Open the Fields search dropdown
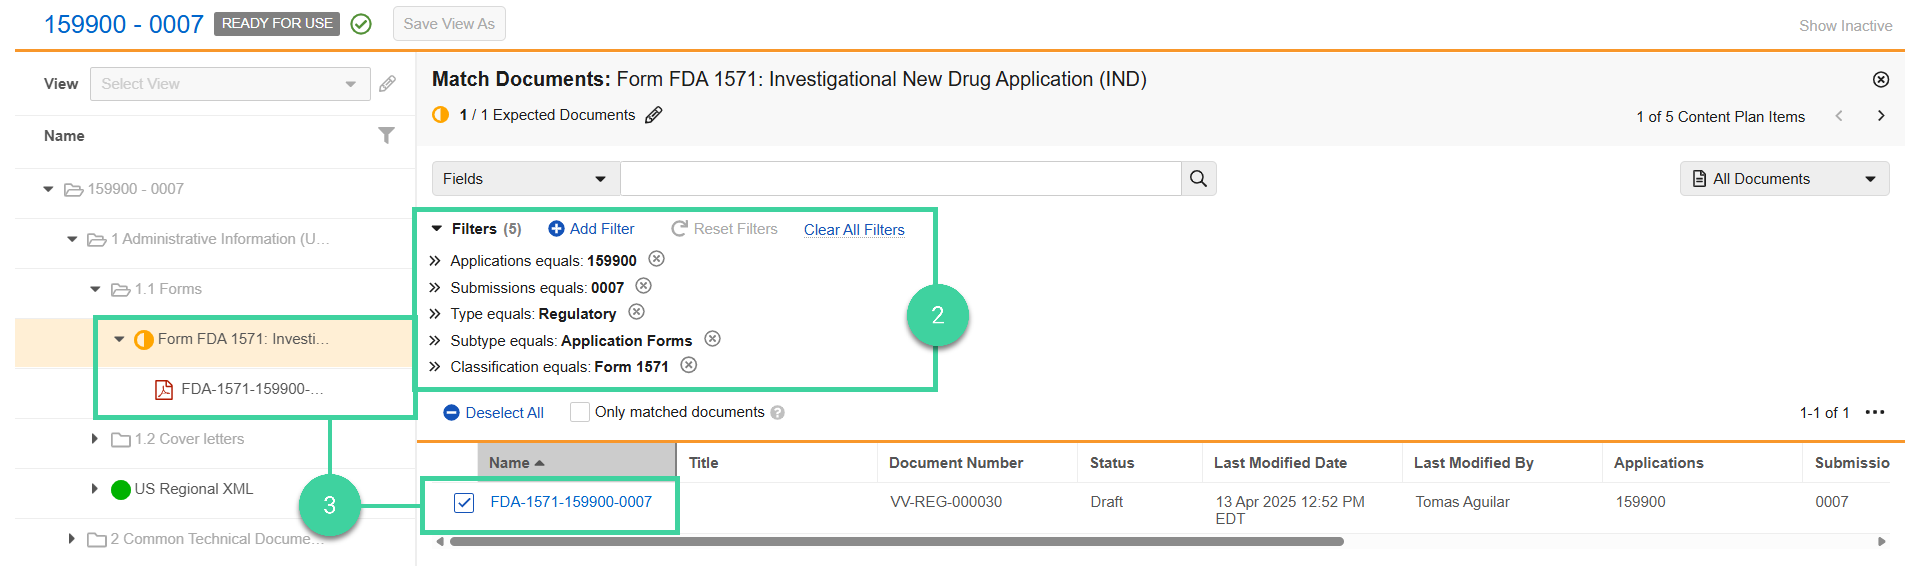The height and width of the screenshot is (566, 1920). pos(526,179)
